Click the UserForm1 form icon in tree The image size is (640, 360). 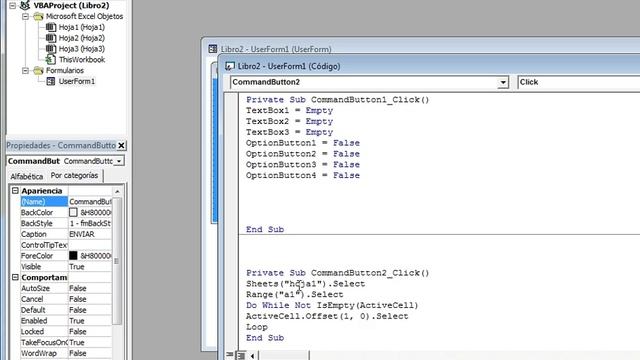(x=51, y=81)
